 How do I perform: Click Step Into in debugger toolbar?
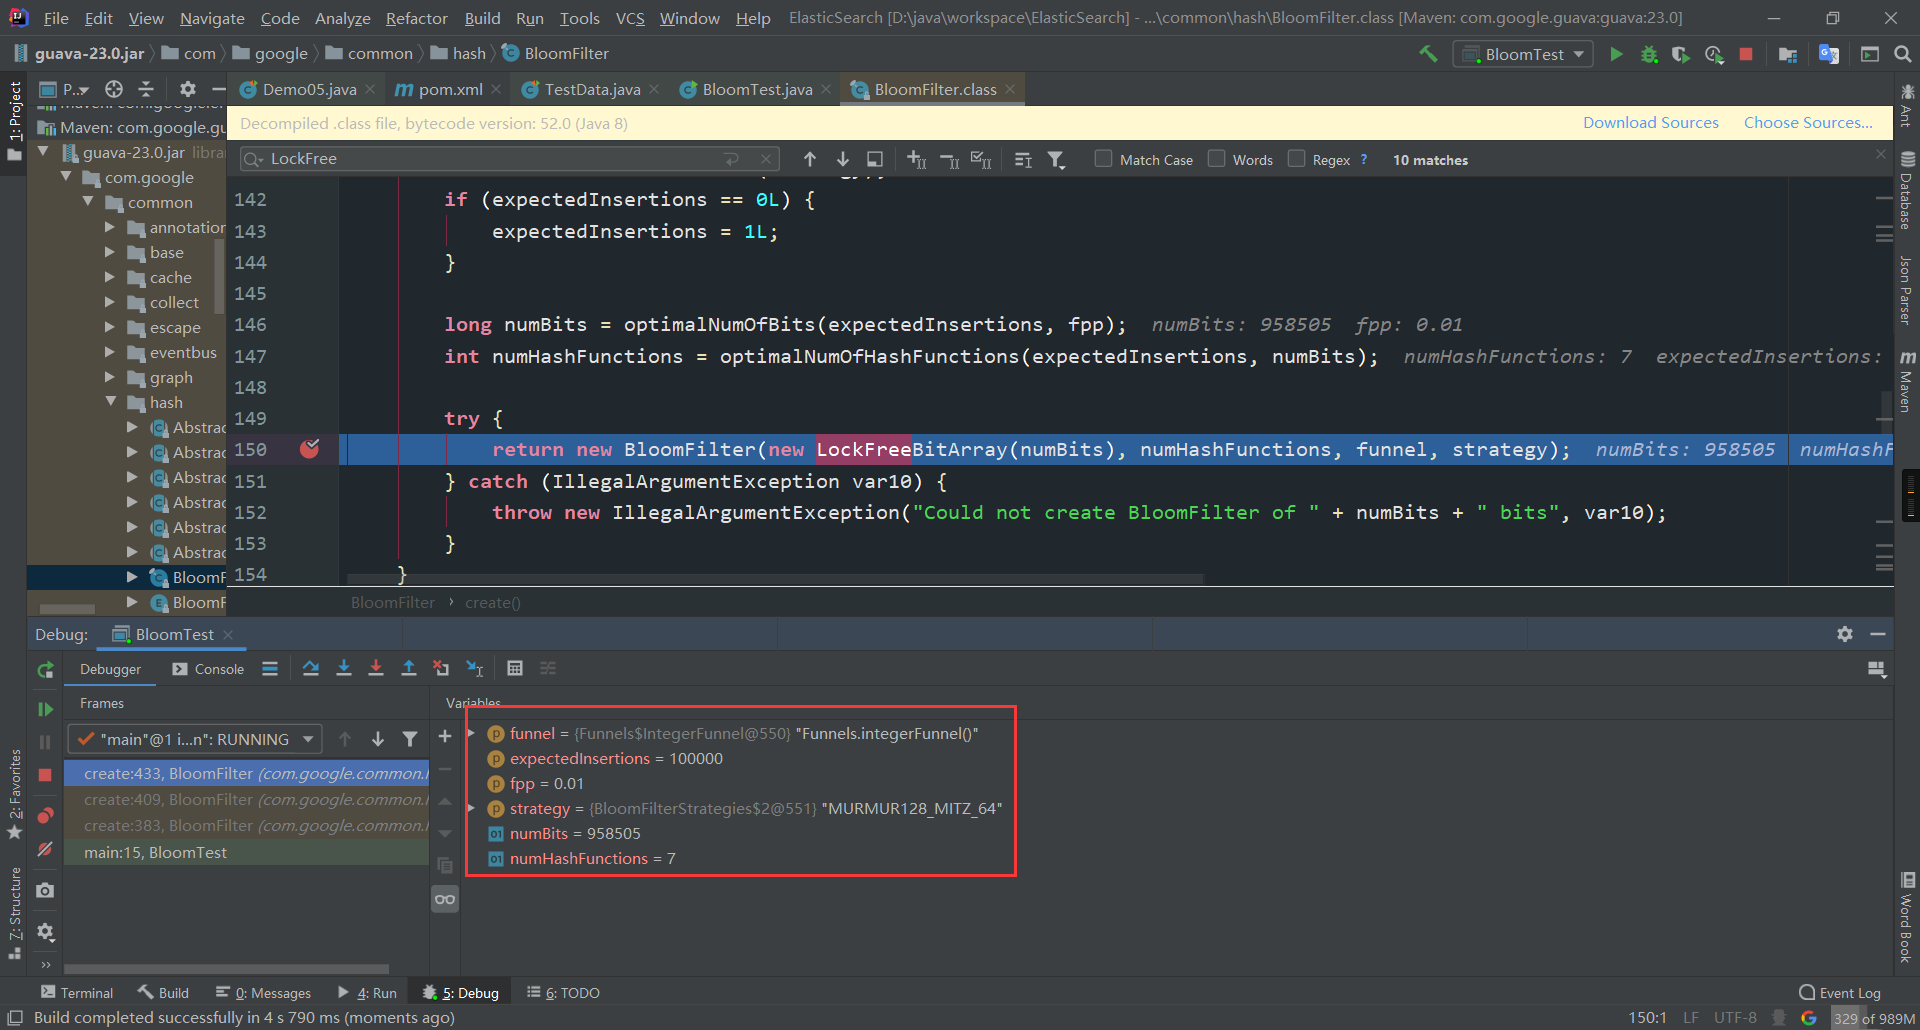point(344,668)
